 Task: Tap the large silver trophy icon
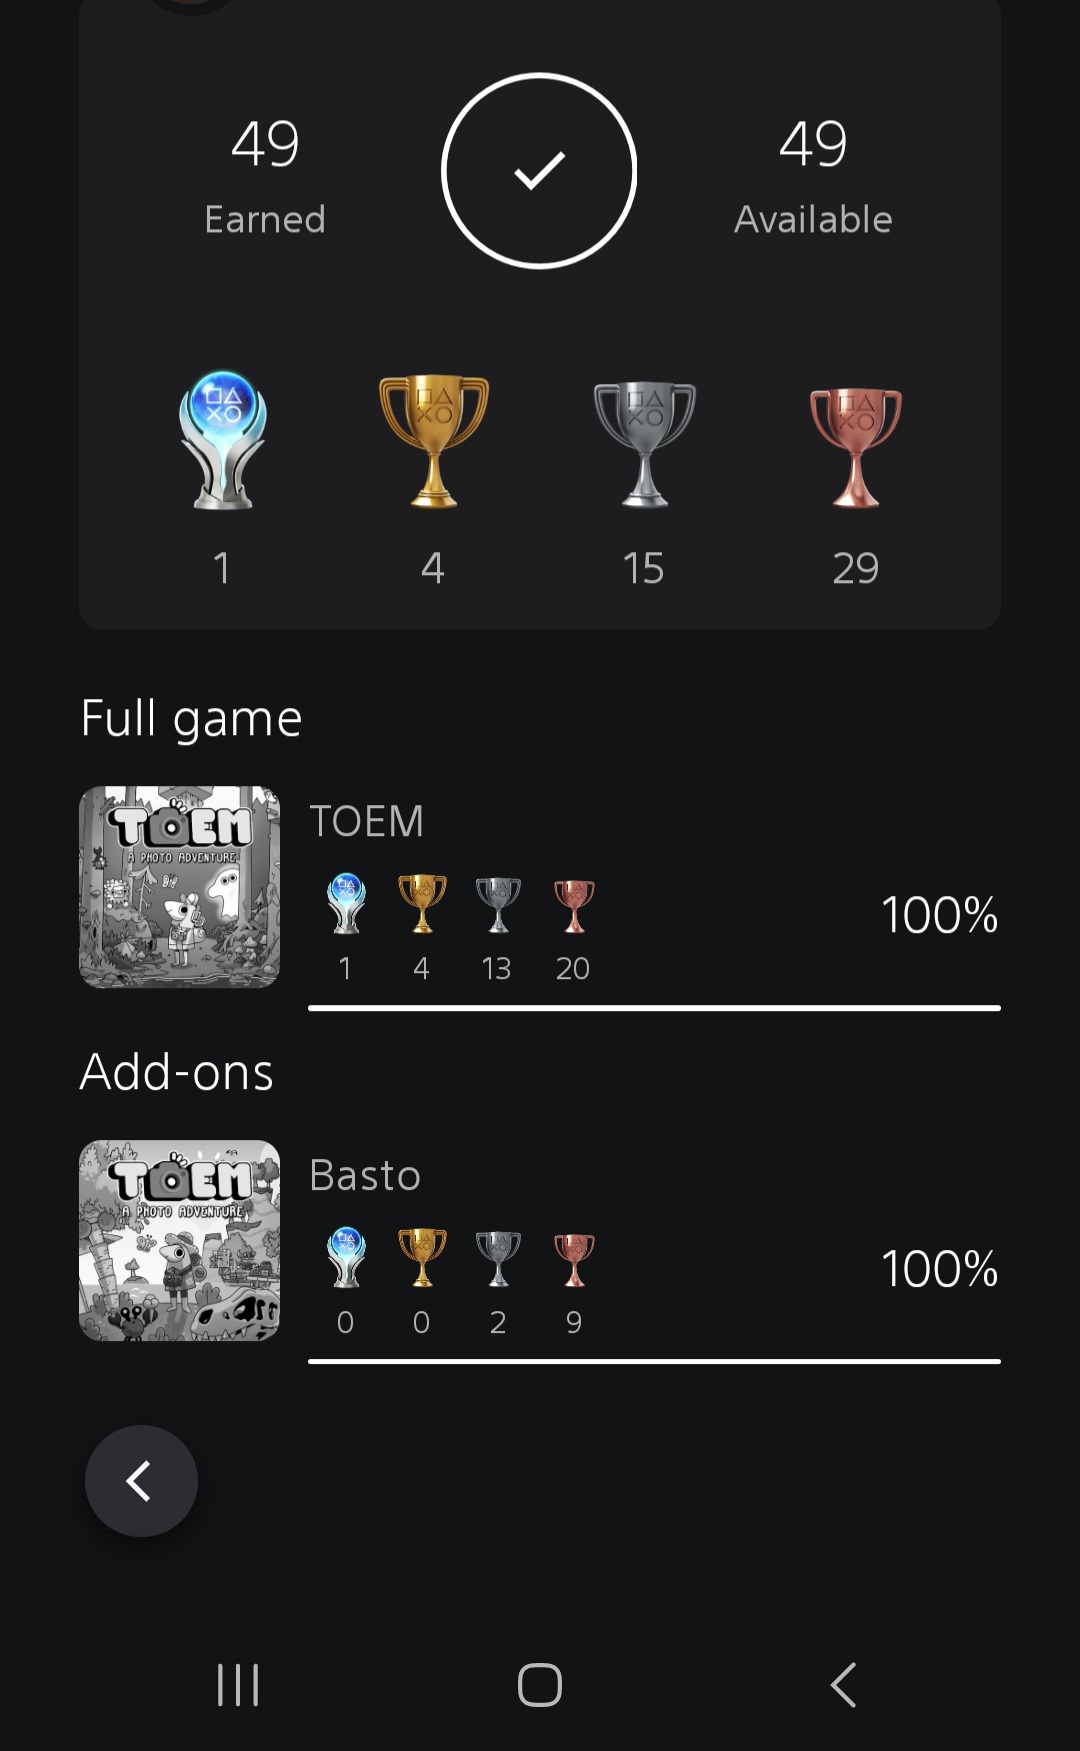click(644, 443)
